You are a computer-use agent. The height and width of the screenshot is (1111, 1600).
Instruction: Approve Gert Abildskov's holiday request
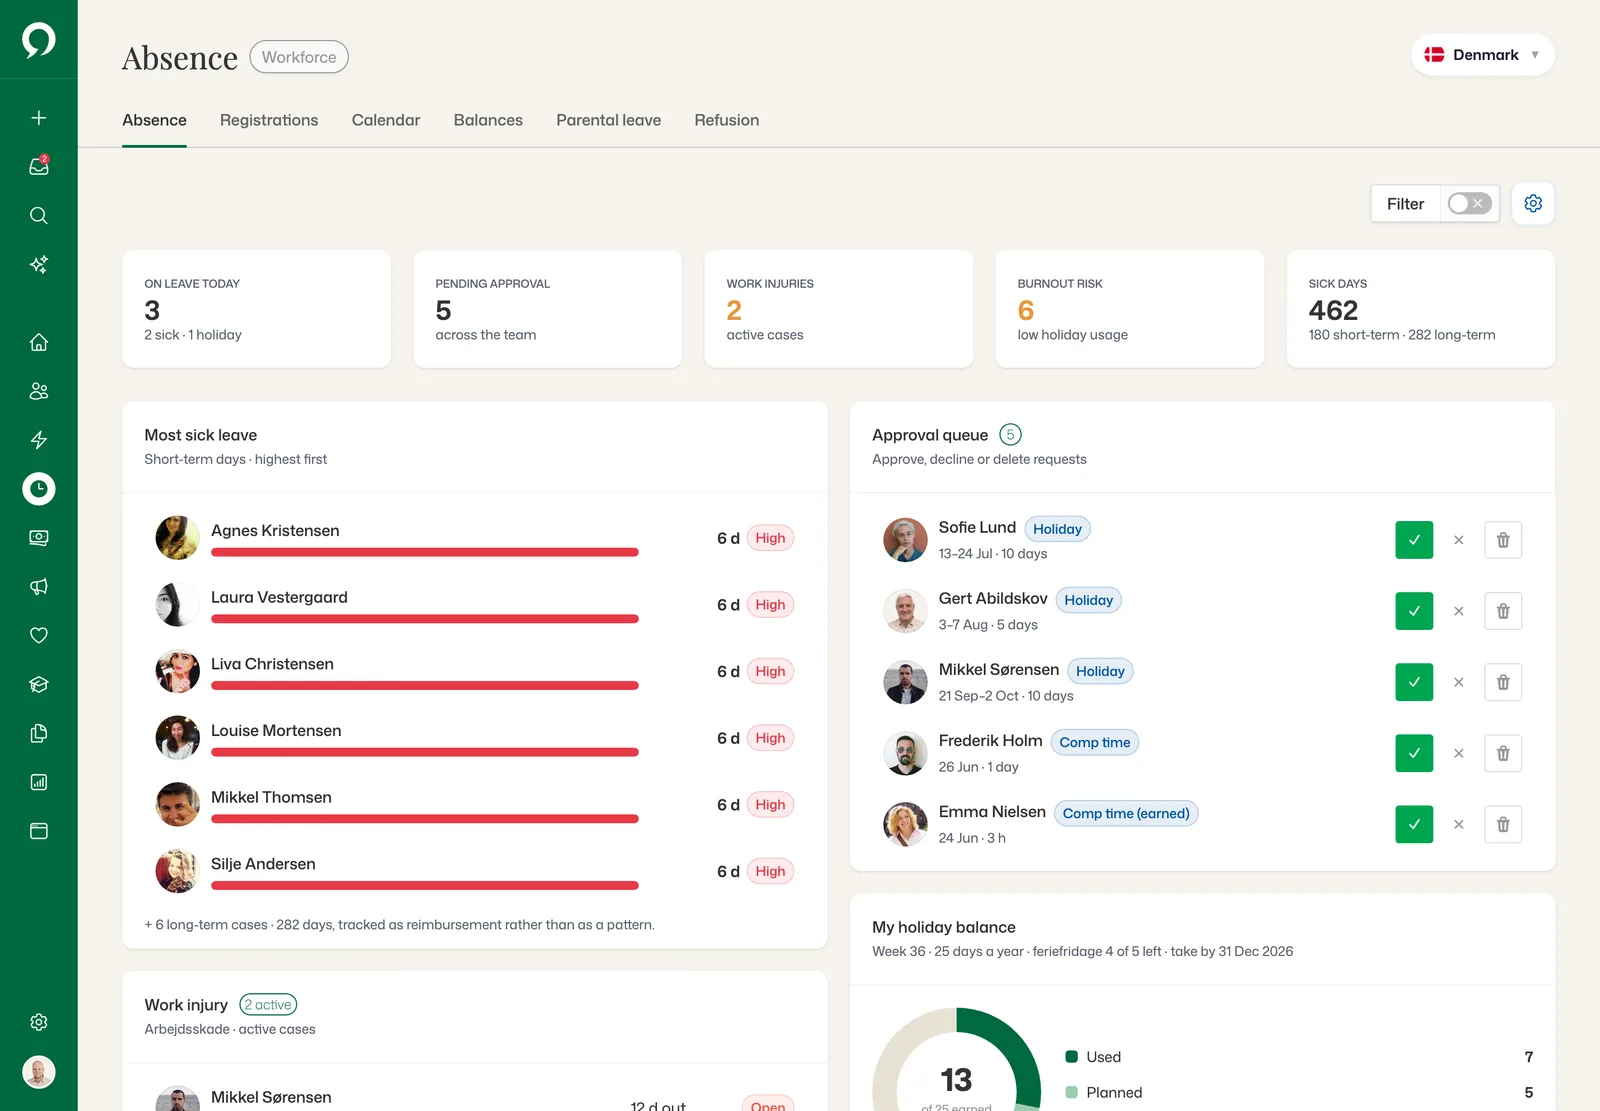[1414, 611]
